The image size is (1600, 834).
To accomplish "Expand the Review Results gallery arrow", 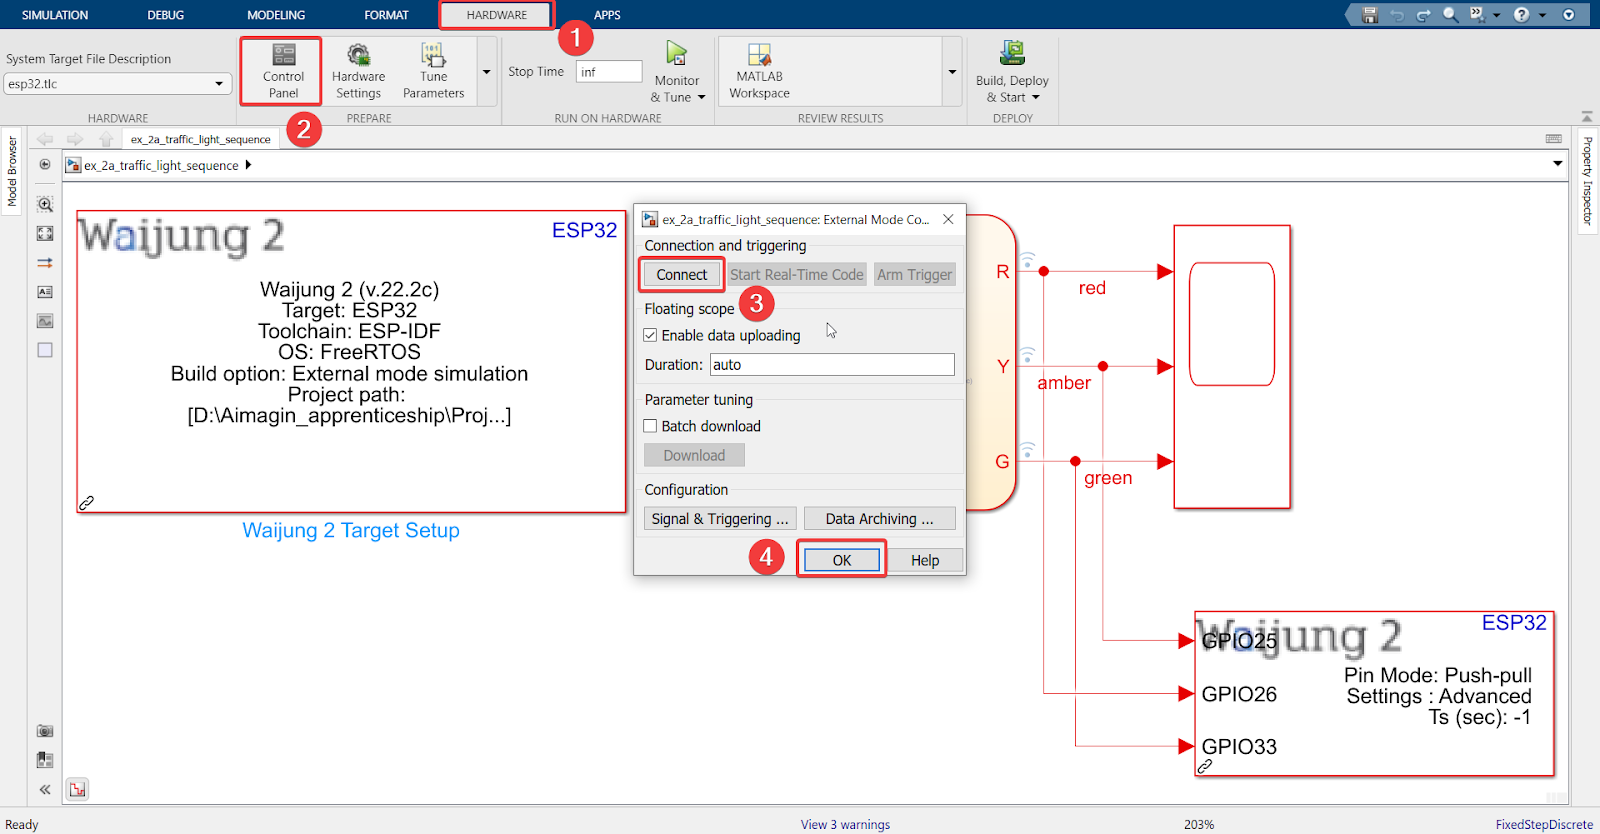I will click(952, 72).
